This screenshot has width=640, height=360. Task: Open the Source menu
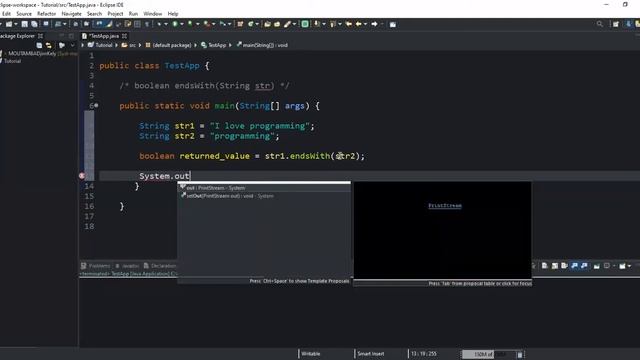[24, 14]
